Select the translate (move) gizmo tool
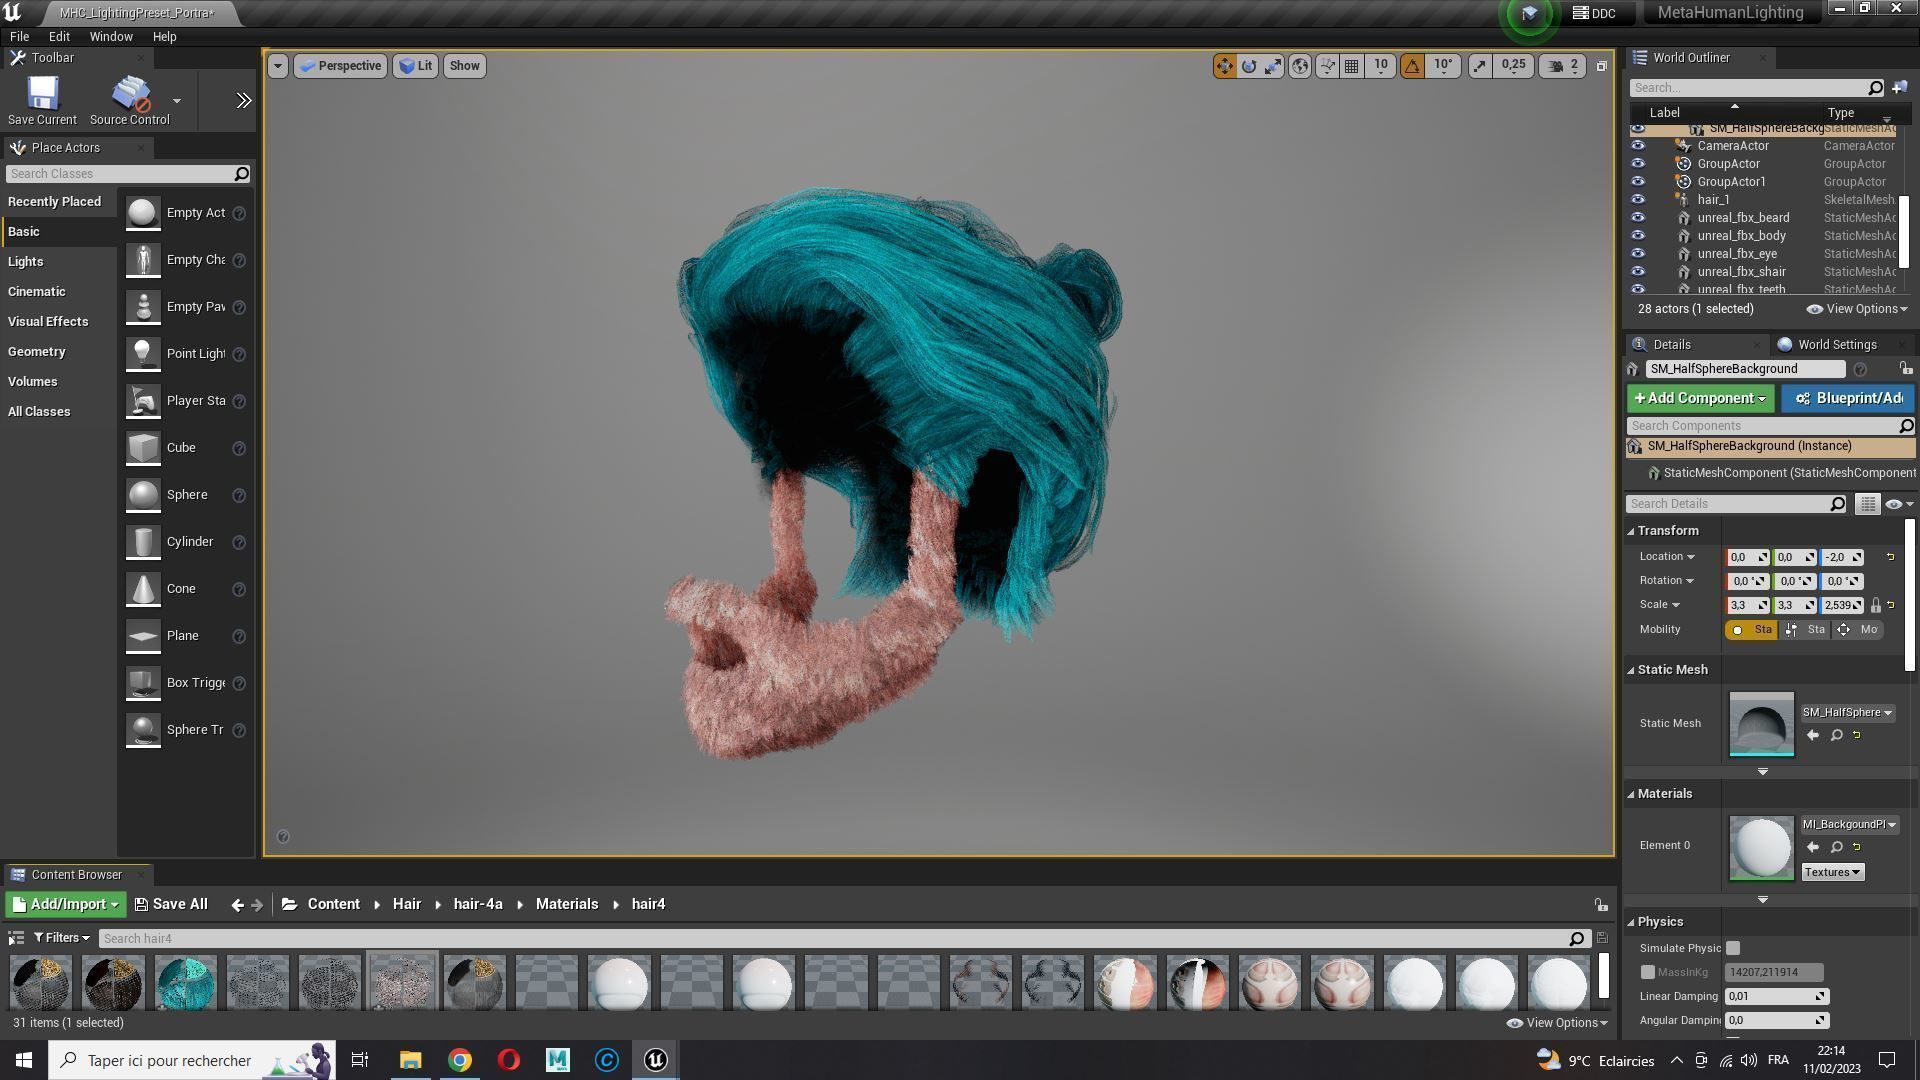The width and height of the screenshot is (1920, 1080). pyautogui.click(x=1224, y=66)
